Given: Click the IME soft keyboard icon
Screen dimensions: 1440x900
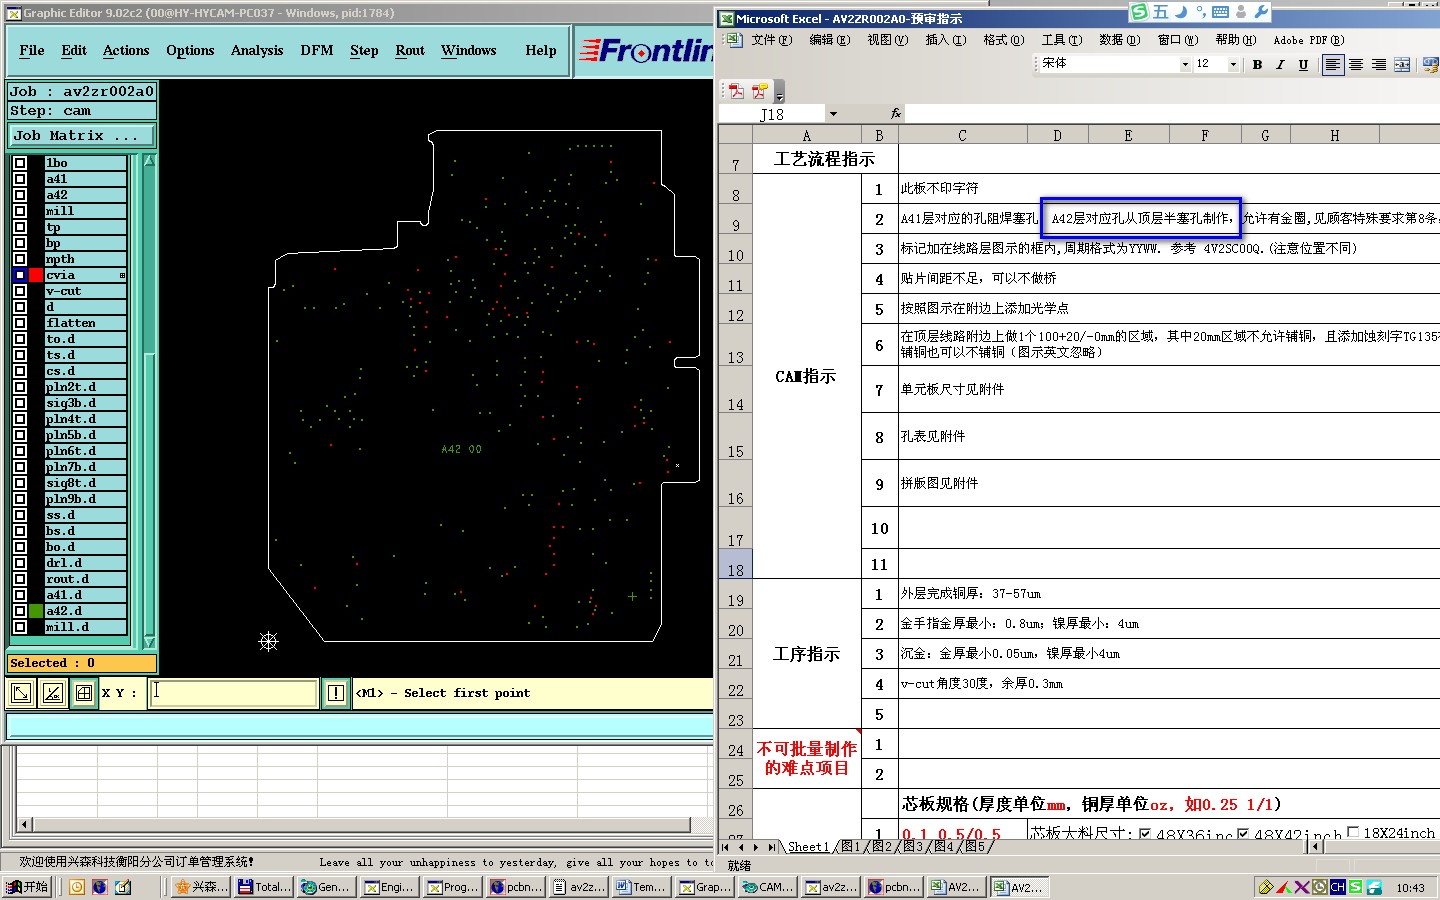Looking at the screenshot, I should (1220, 12).
